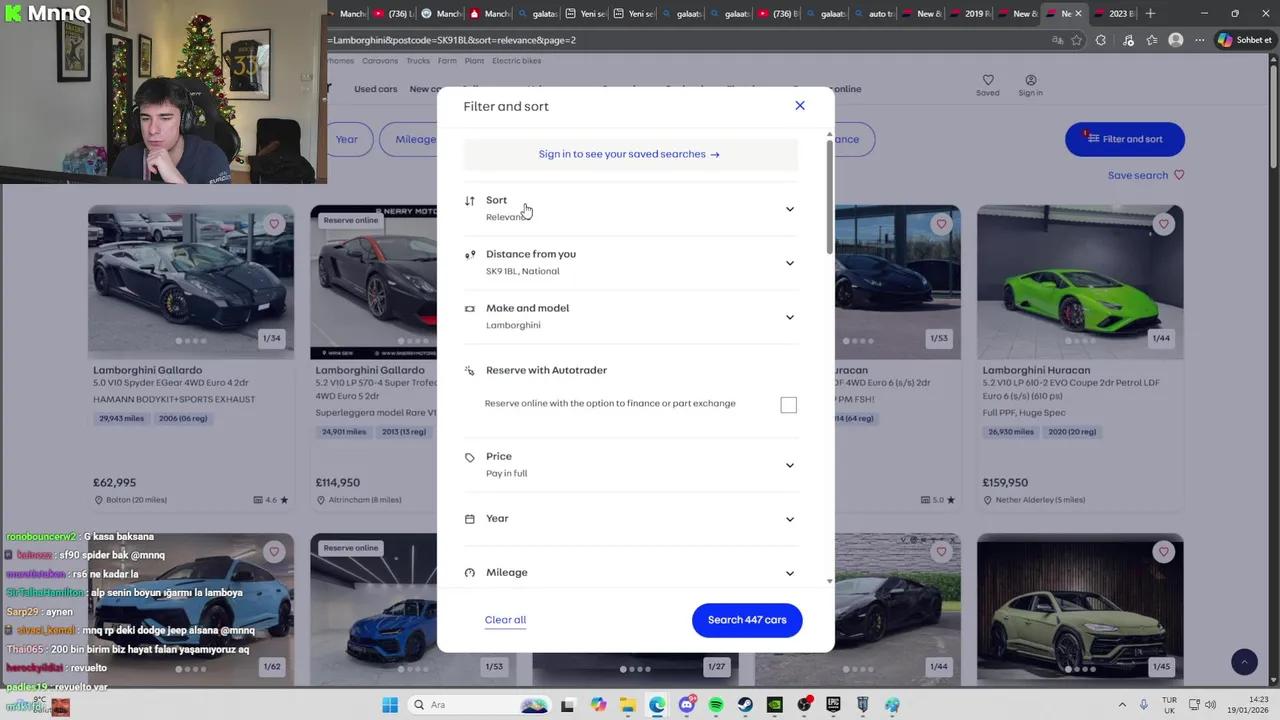Open a new browser tab
Viewport: 1280px width, 720px height.
pyautogui.click(x=1150, y=13)
